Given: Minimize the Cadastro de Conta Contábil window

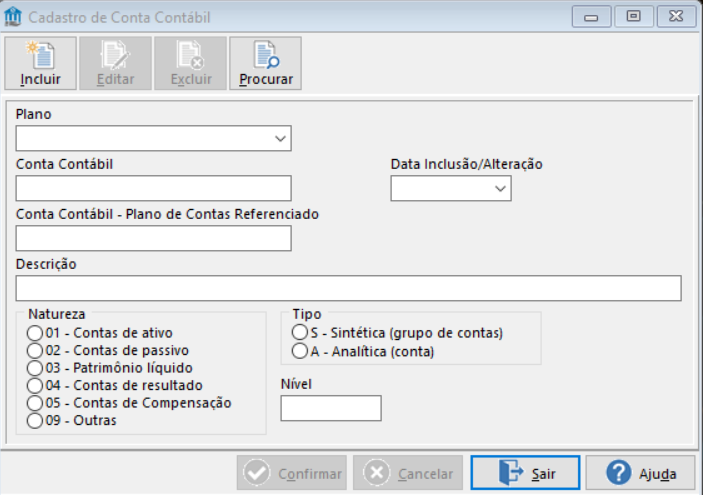Looking at the screenshot, I should pyautogui.click(x=591, y=17).
